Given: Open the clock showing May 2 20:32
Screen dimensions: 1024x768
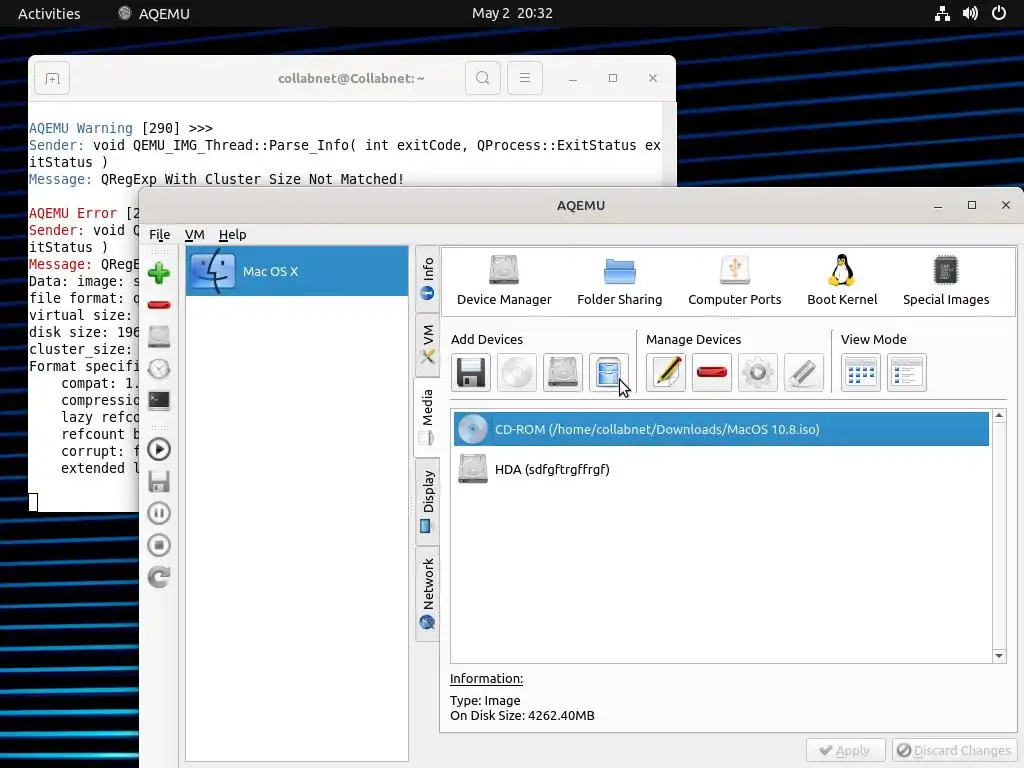Looking at the screenshot, I should tap(512, 13).
